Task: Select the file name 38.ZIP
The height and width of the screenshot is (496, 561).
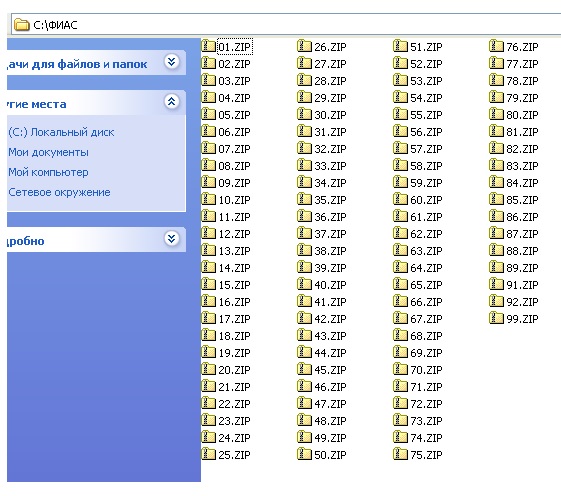Action: click(330, 251)
